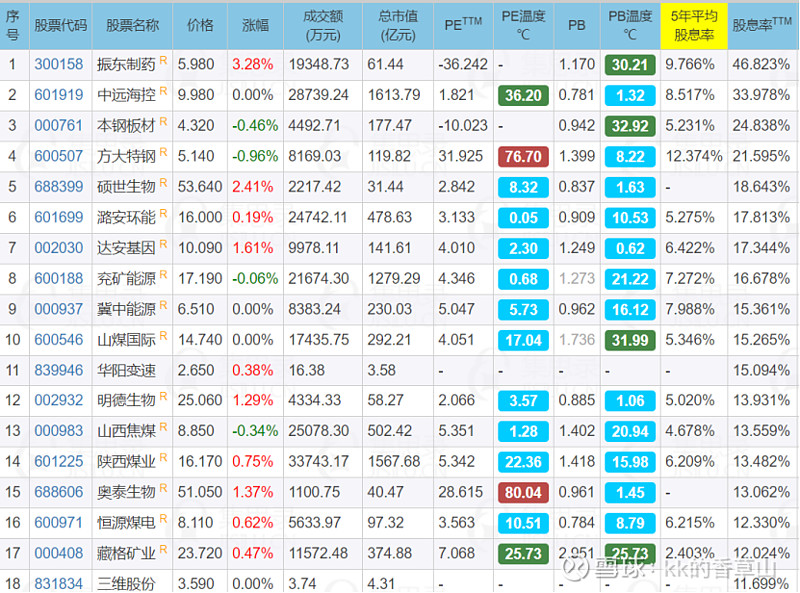Sort by PE TTM column header
This screenshot has width=800, height=593.
pos(463,24)
